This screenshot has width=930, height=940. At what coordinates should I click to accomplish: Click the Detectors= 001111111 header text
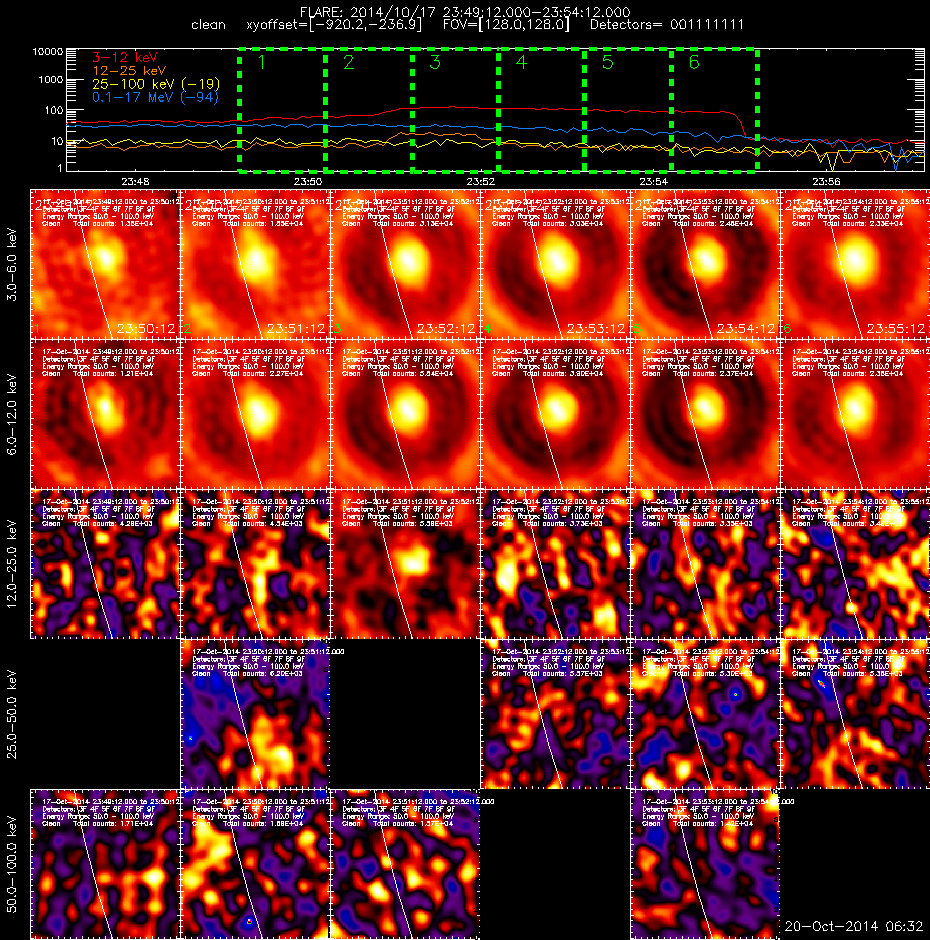667,25
